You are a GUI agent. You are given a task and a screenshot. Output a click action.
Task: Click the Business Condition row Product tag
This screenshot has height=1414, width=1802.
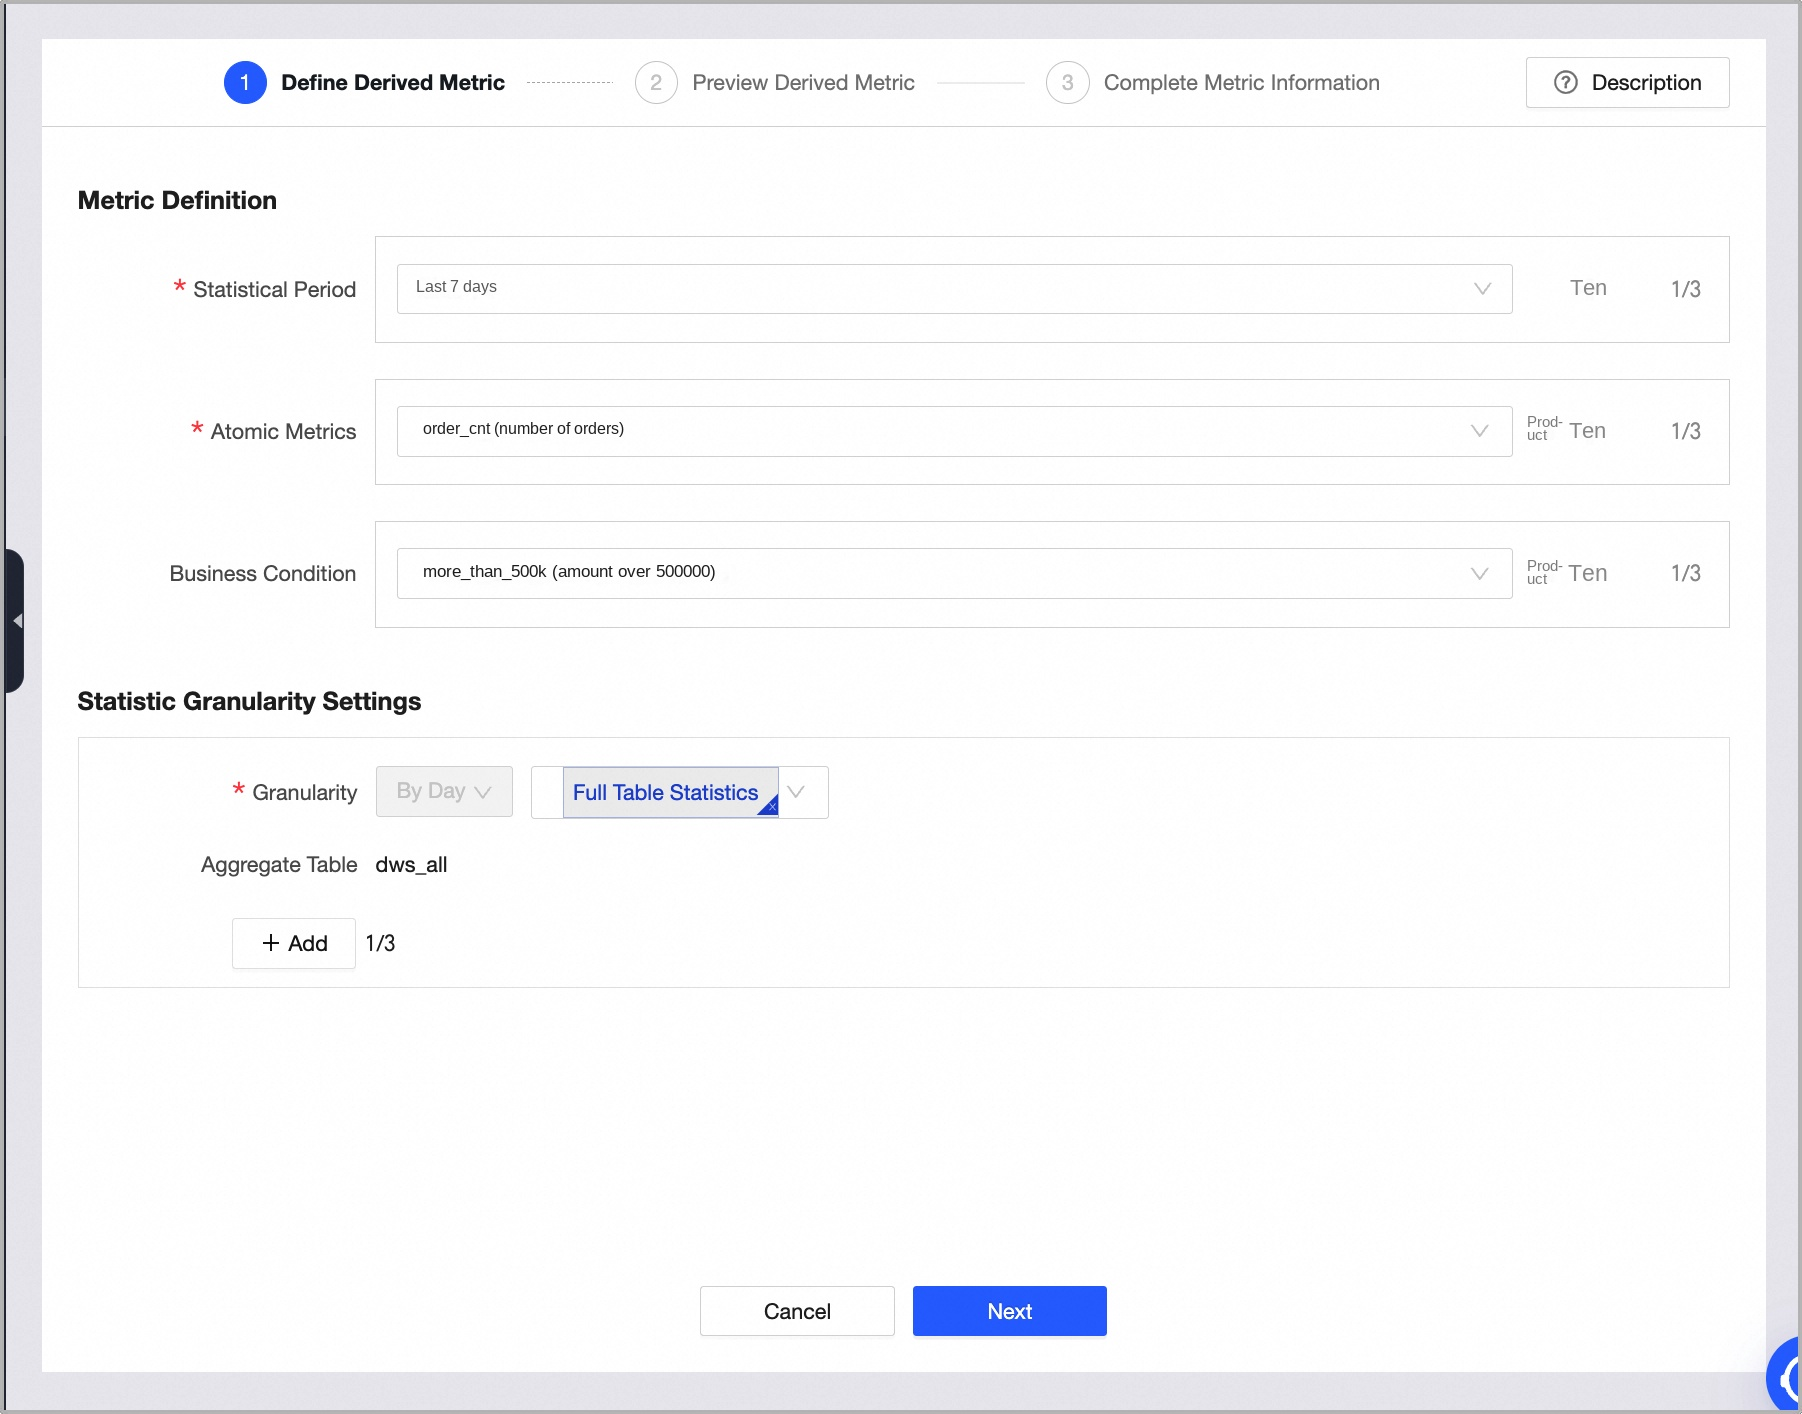[1543, 572]
